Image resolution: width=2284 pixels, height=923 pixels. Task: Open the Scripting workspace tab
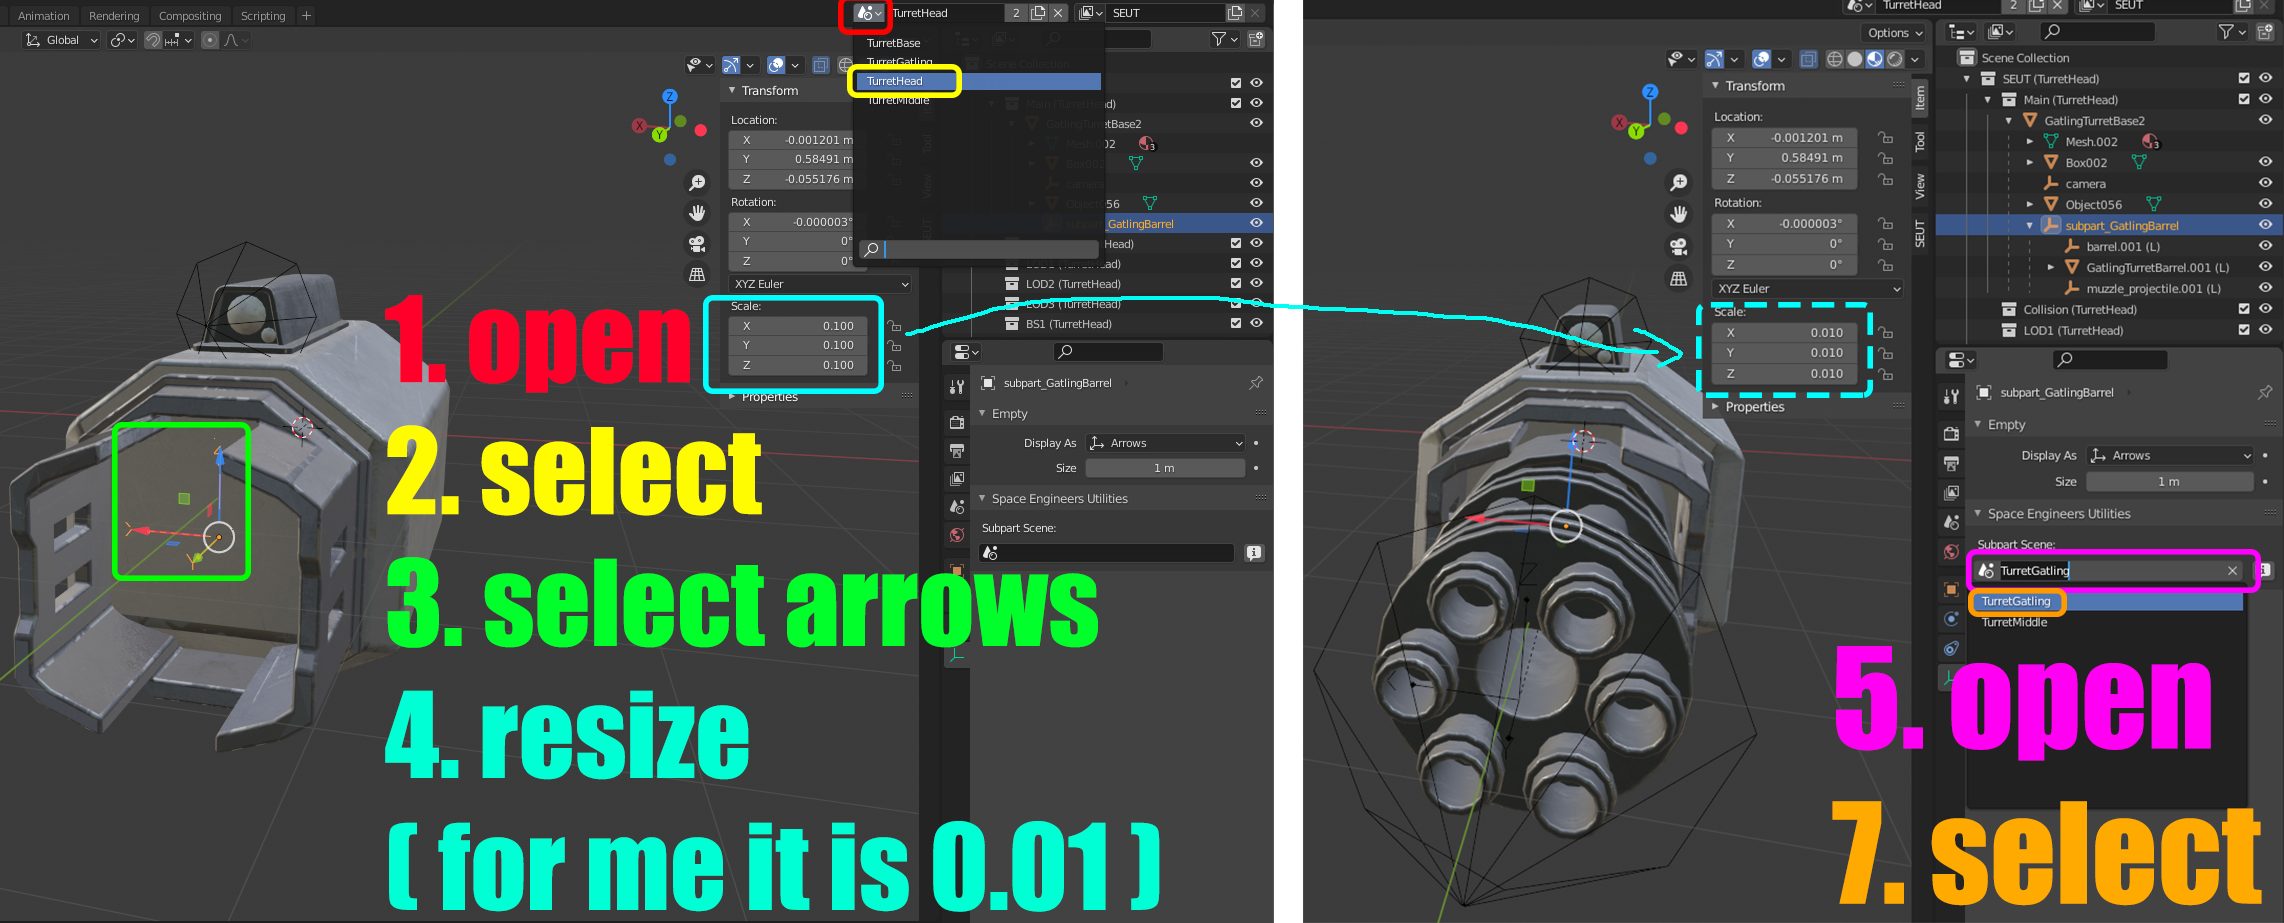tap(263, 16)
